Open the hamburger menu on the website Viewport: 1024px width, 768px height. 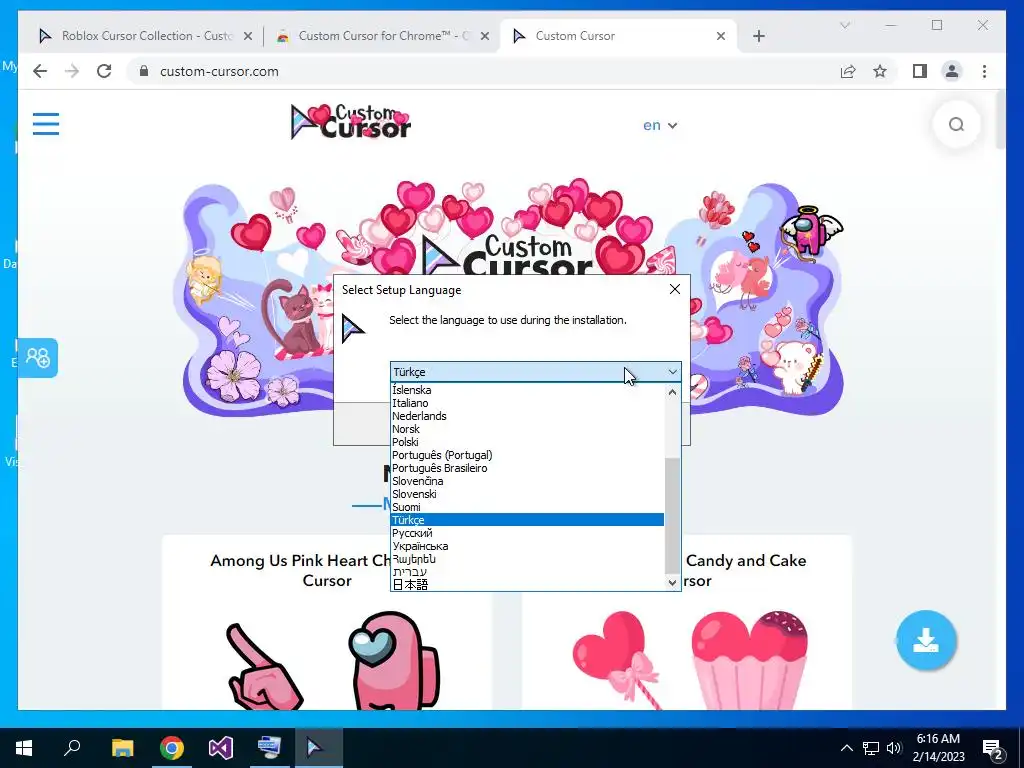46,124
